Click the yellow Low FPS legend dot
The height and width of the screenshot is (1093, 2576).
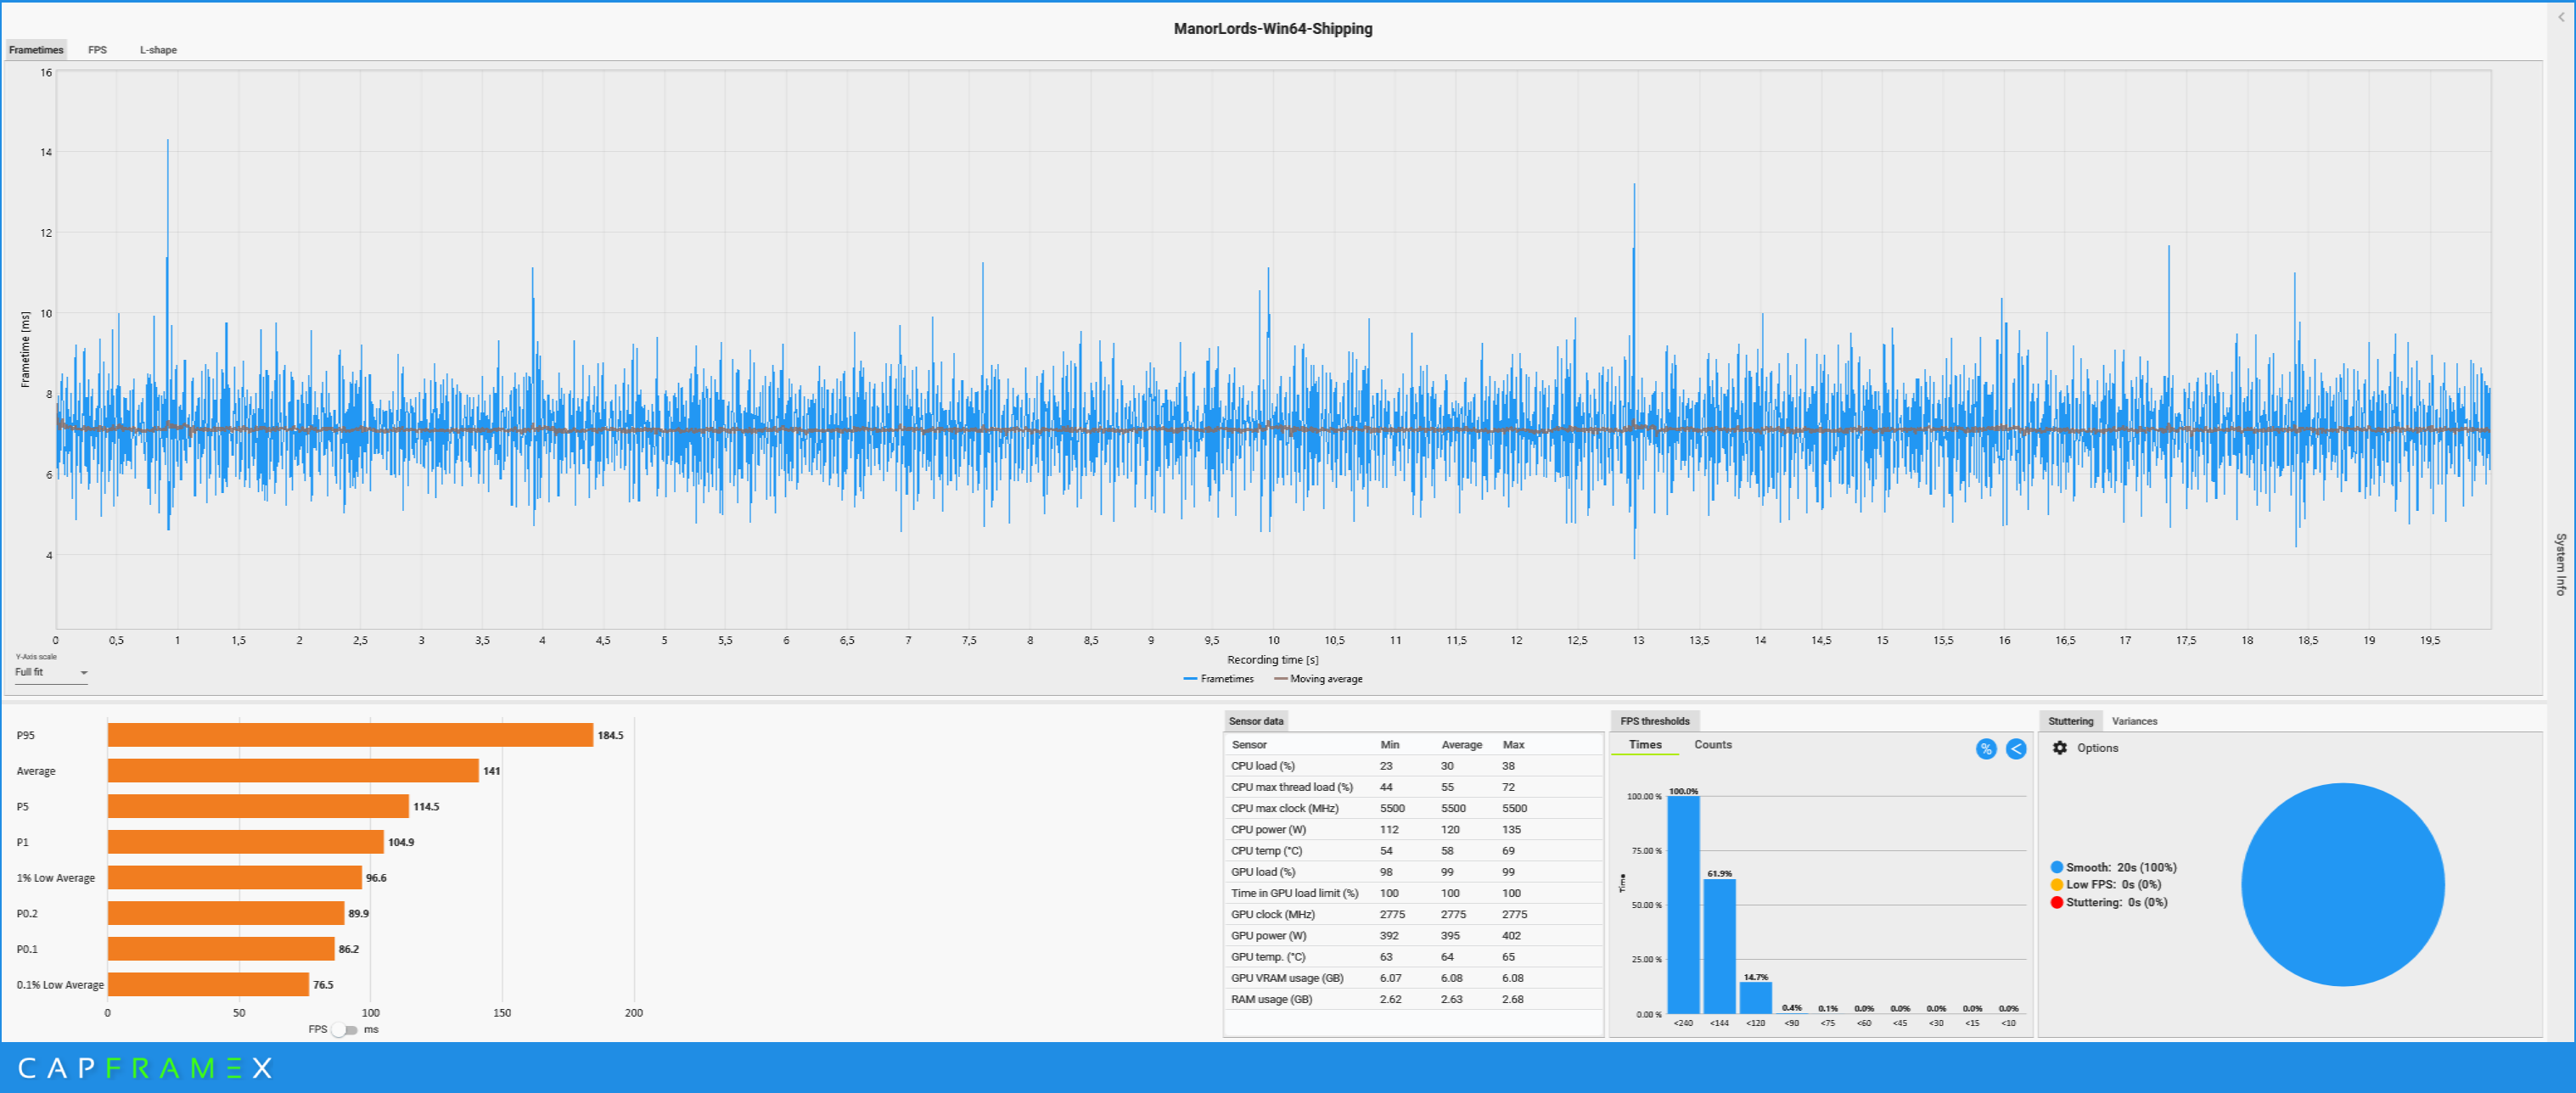pyautogui.click(x=2057, y=885)
